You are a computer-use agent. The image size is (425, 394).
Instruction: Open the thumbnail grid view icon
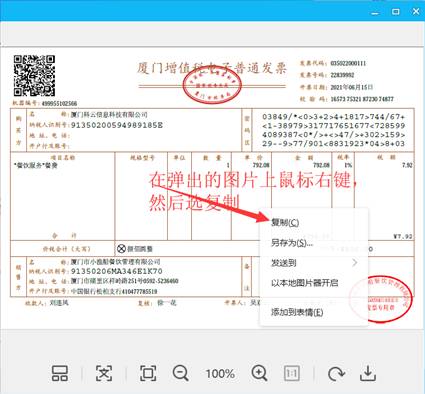[60, 373]
